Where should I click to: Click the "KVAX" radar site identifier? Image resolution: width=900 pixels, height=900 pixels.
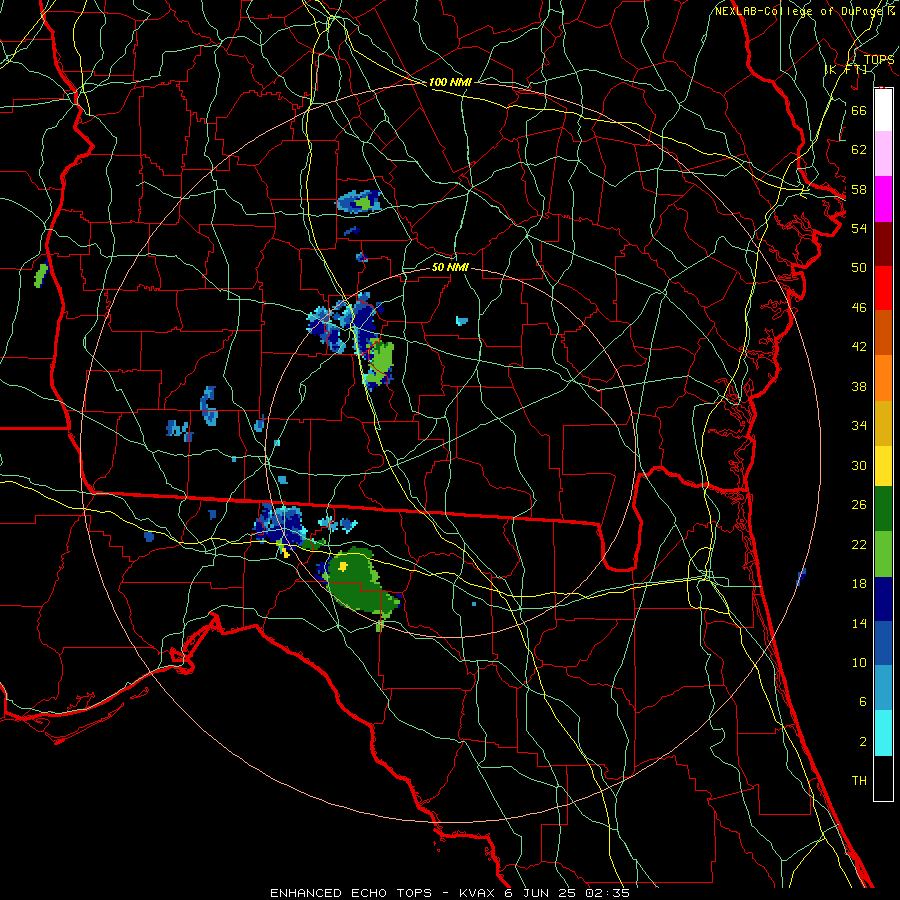pyautogui.click(x=479, y=893)
